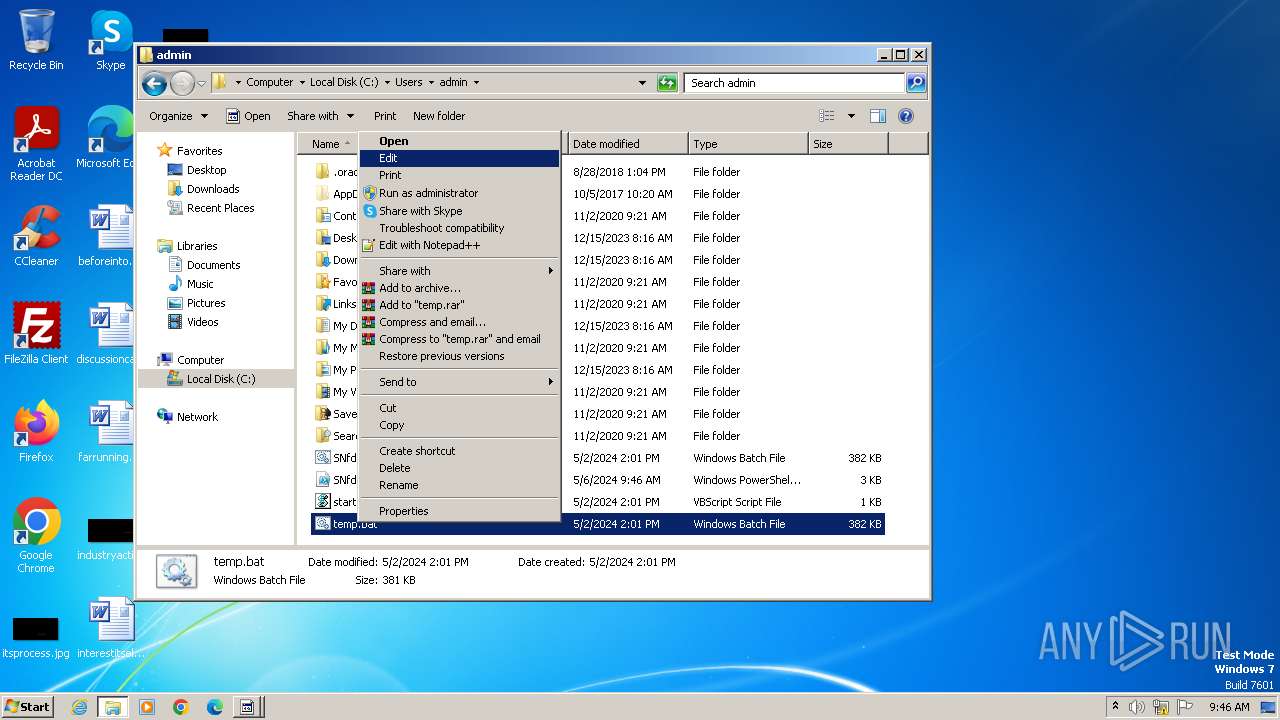
Task: Open FileZilla Client shortcut
Action: tap(36, 333)
